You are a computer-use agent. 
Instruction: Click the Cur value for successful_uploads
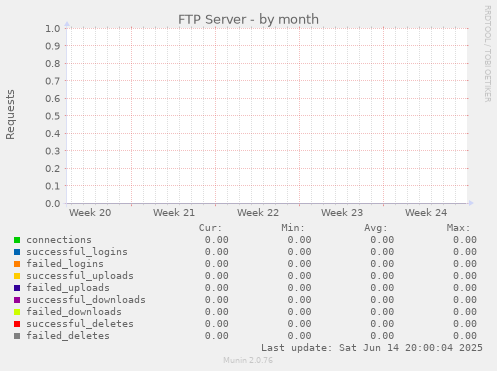click(x=217, y=276)
